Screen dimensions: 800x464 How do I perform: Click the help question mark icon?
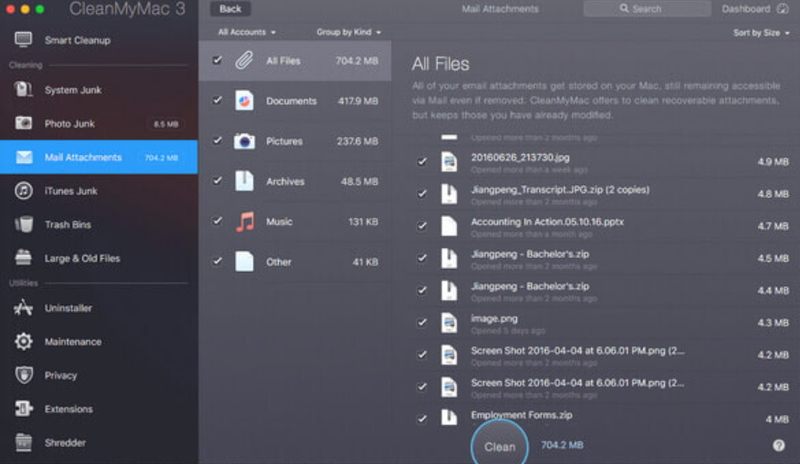click(x=779, y=446)
